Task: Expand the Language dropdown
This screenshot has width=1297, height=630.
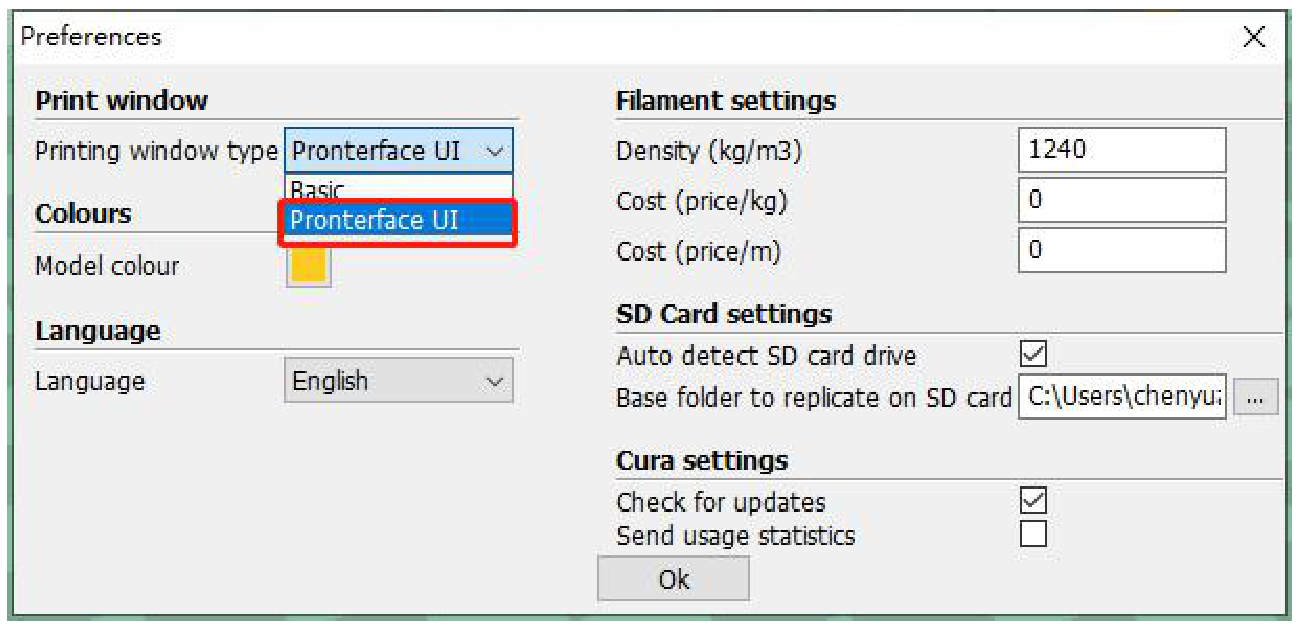Action: tap(398, 381)
